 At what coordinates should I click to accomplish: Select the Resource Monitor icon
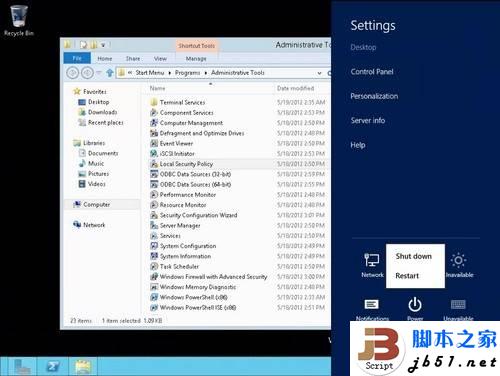[154, 205]
